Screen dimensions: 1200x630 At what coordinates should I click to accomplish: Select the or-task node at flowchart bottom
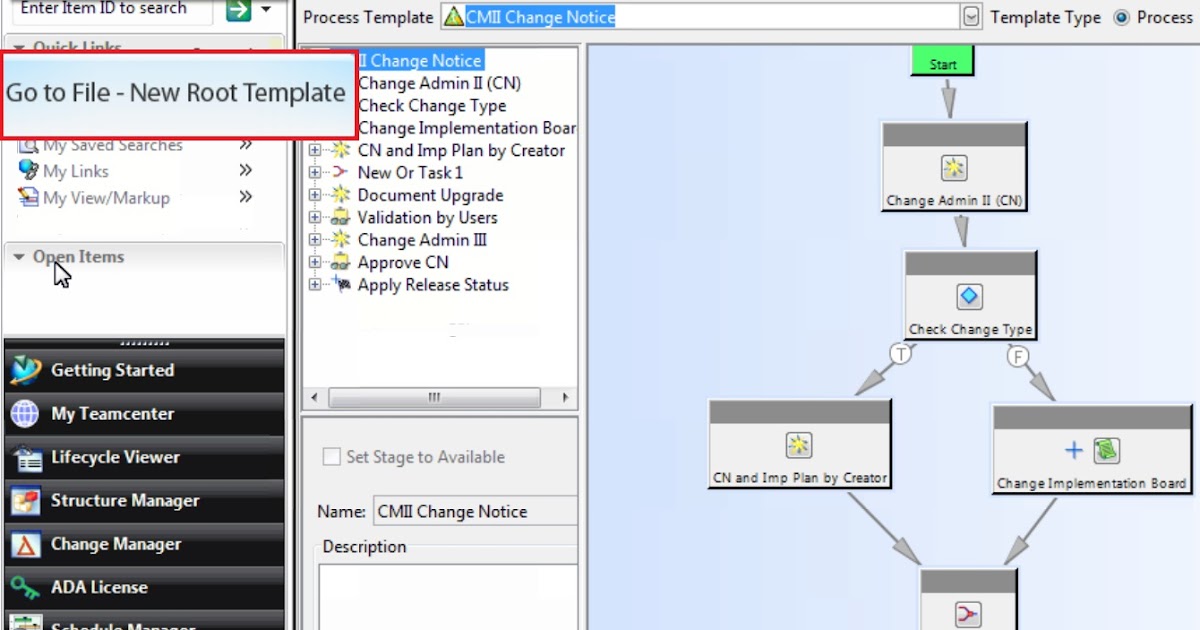[968, 600]
